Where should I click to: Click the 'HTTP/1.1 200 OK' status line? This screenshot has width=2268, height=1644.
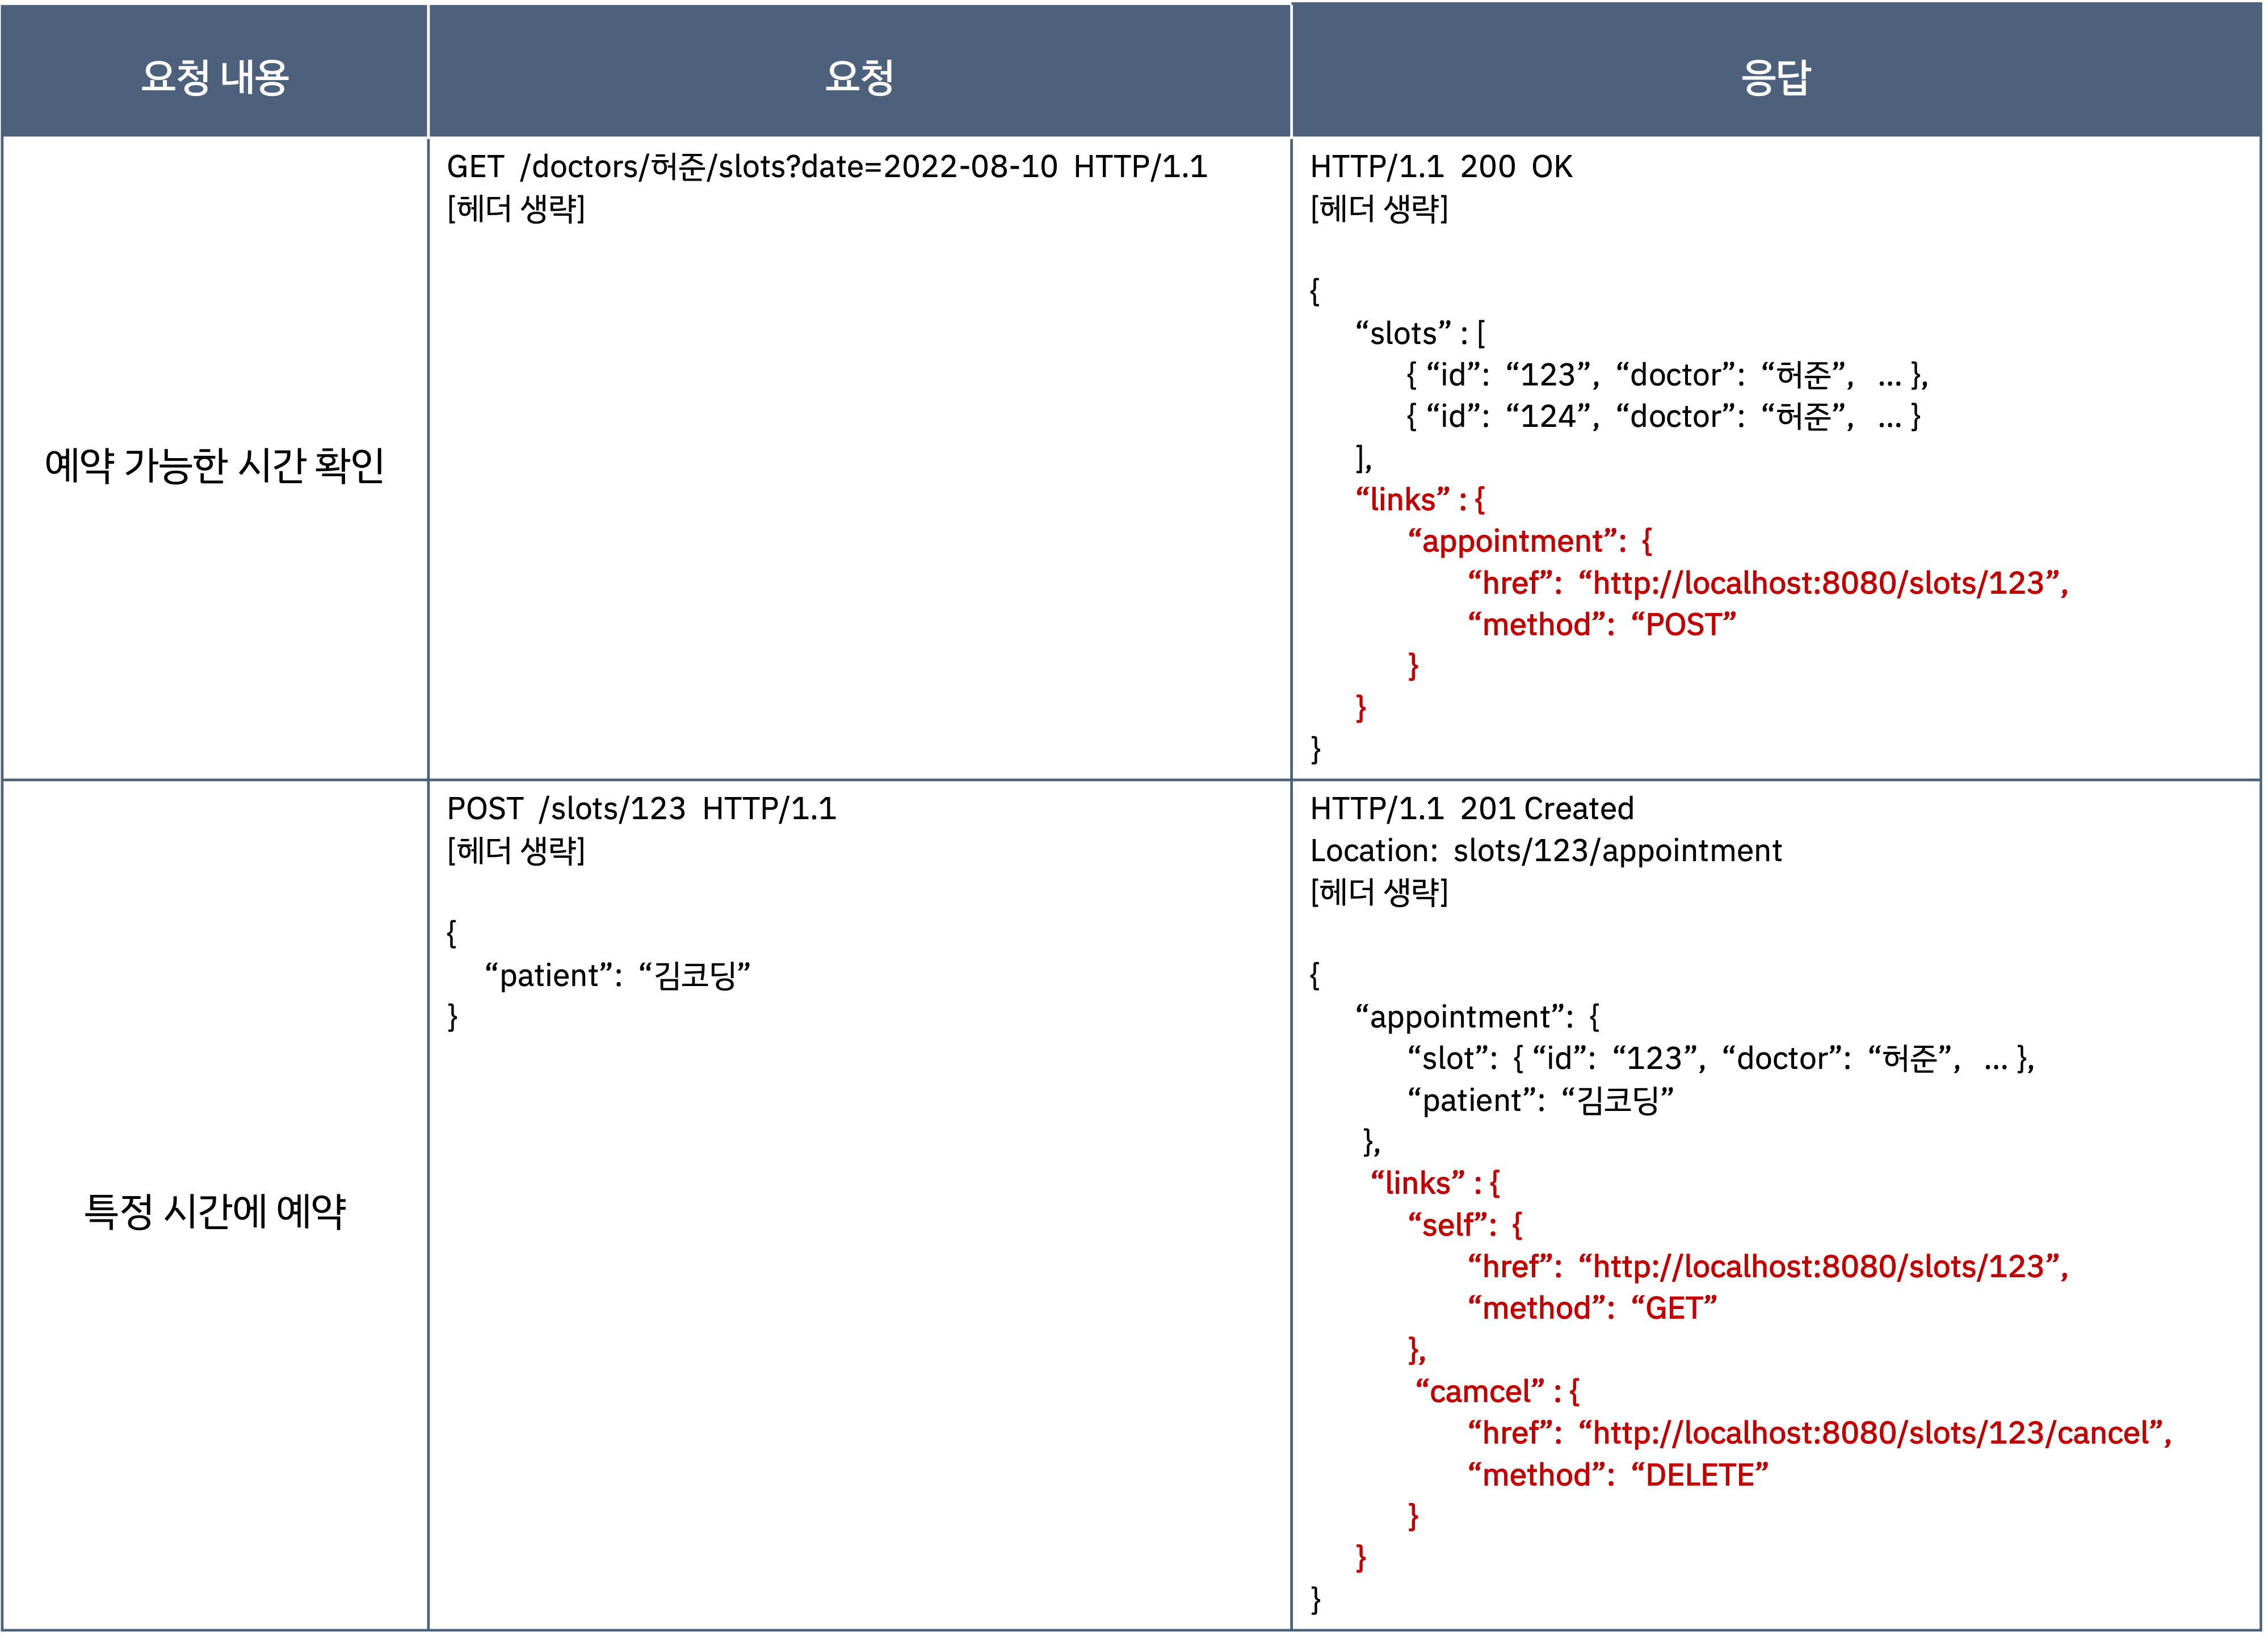click(x=1442, y=166)
